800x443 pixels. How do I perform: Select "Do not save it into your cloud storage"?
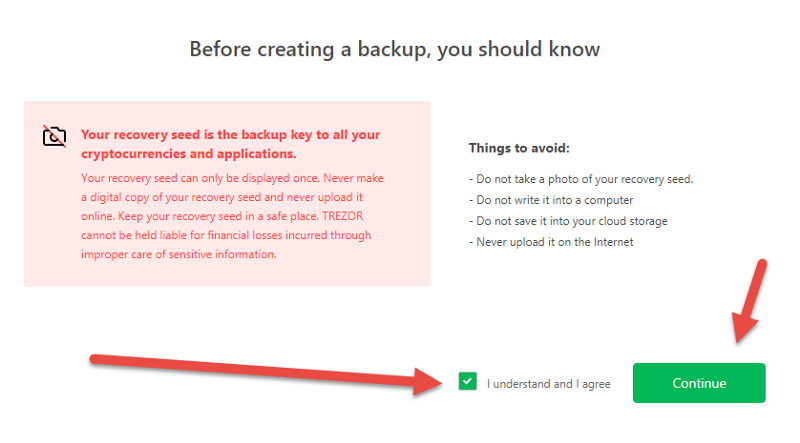[x=568, y=221]
